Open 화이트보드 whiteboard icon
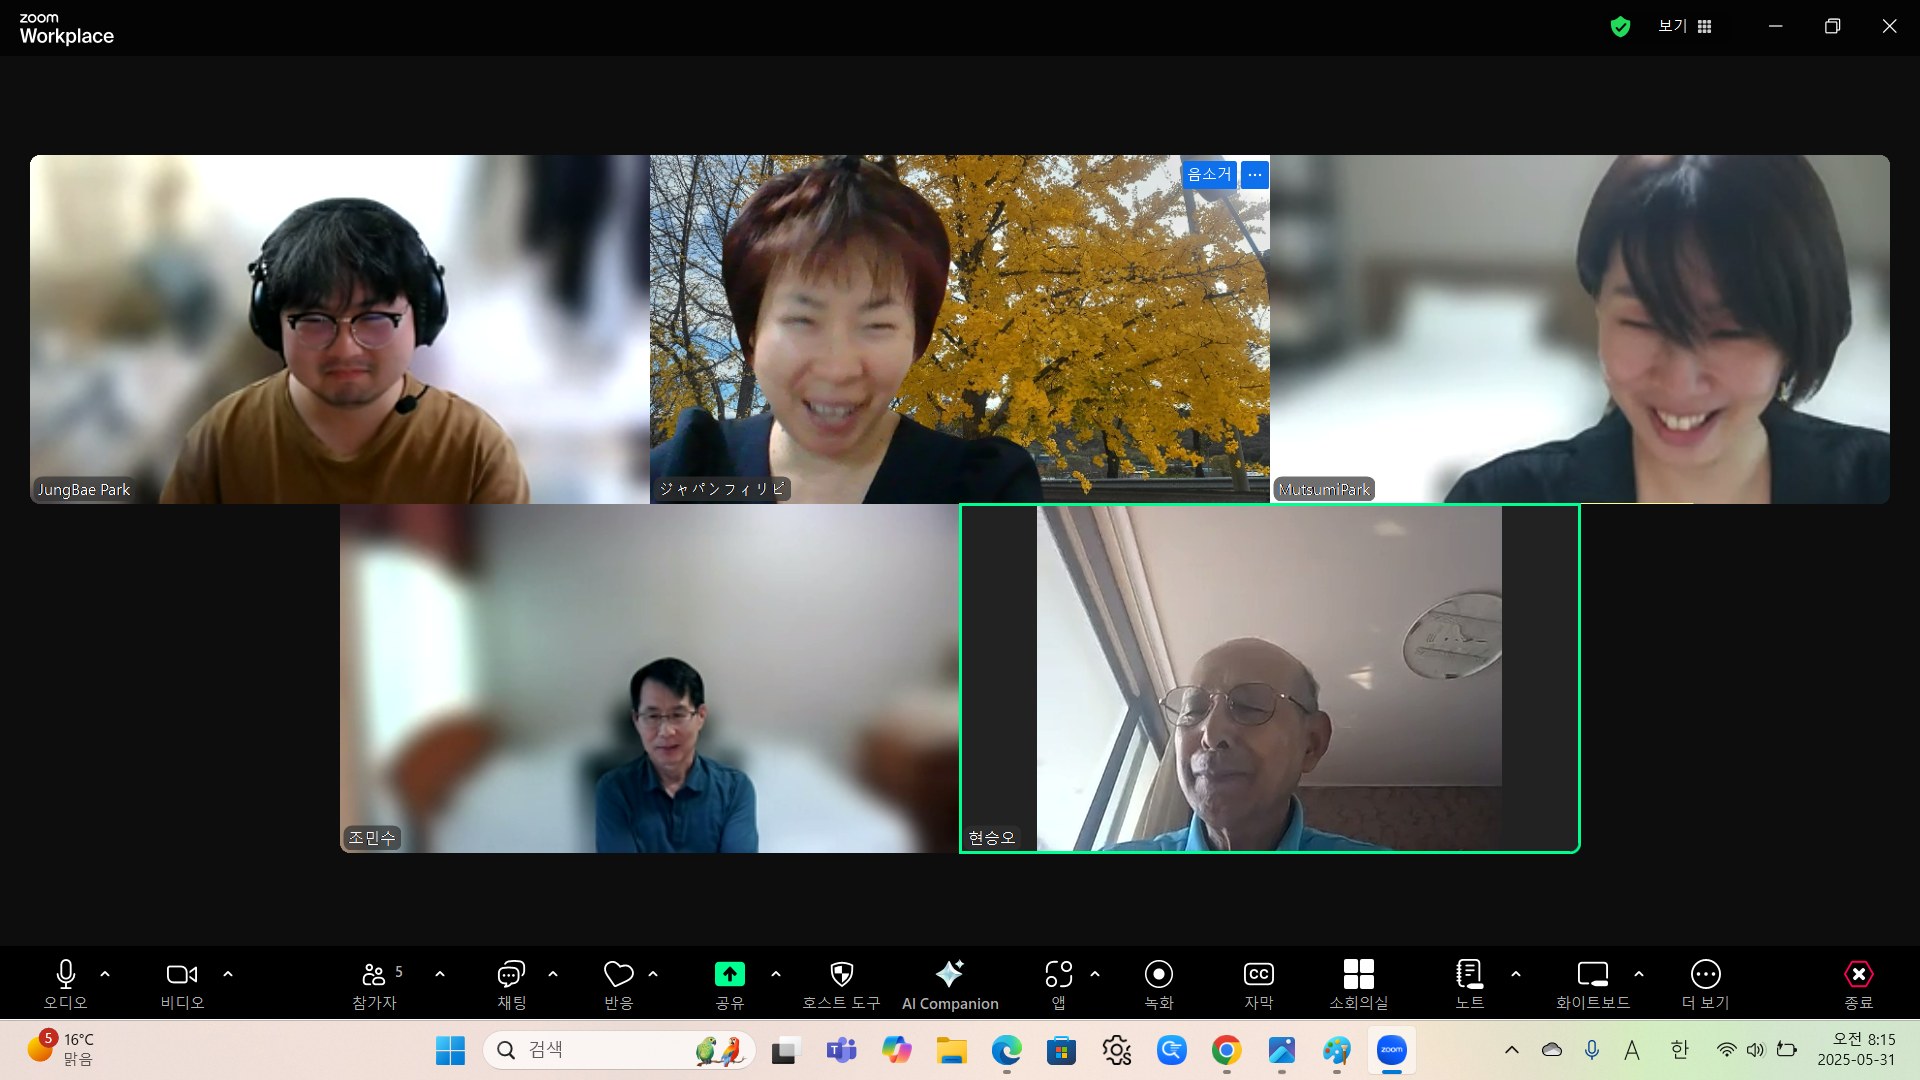Screen dimensions: 1920x1080 coord(1593,984)
